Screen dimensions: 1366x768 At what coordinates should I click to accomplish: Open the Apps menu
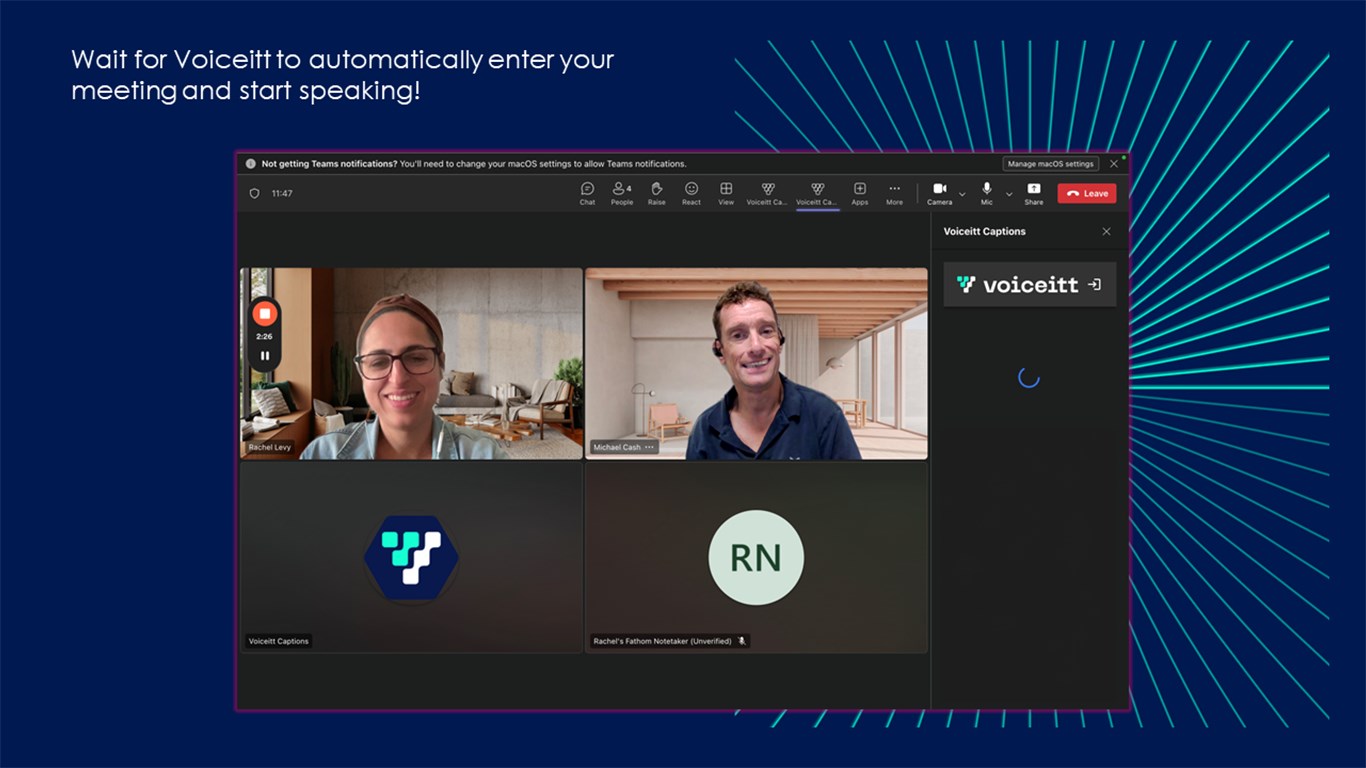coord(860,193)
